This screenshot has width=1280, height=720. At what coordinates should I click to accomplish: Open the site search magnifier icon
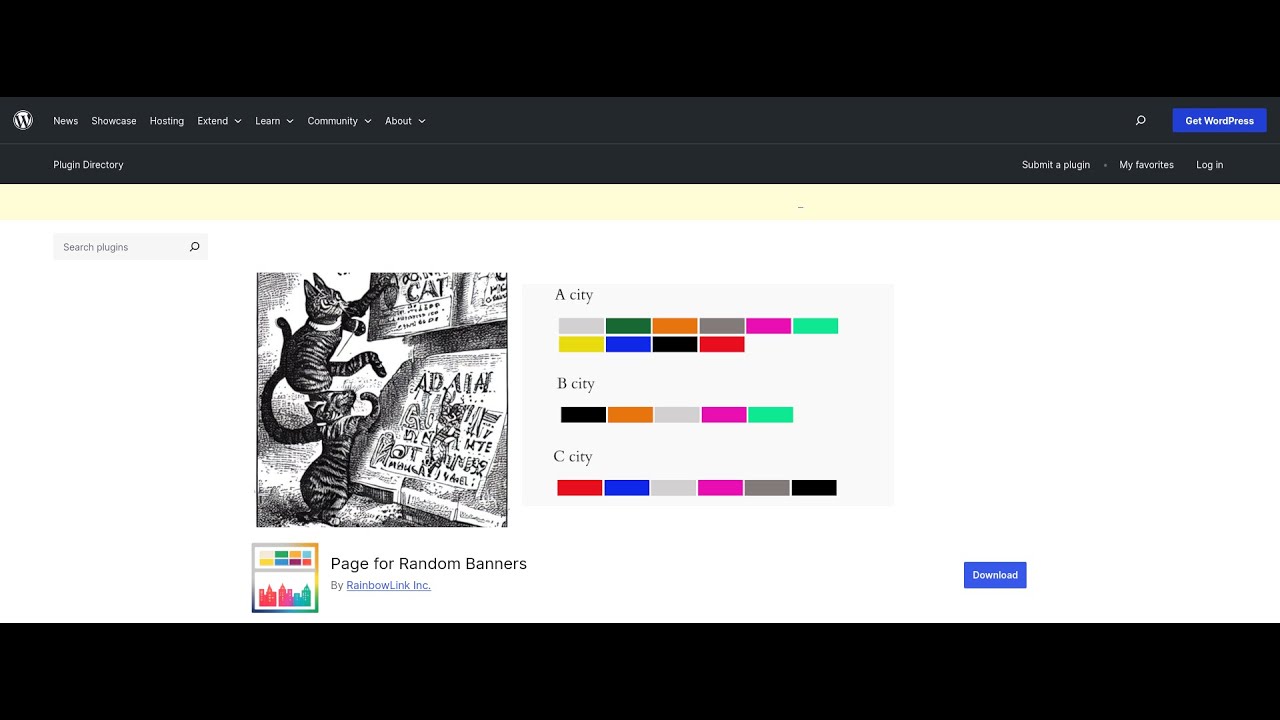tap(1140, 120)
